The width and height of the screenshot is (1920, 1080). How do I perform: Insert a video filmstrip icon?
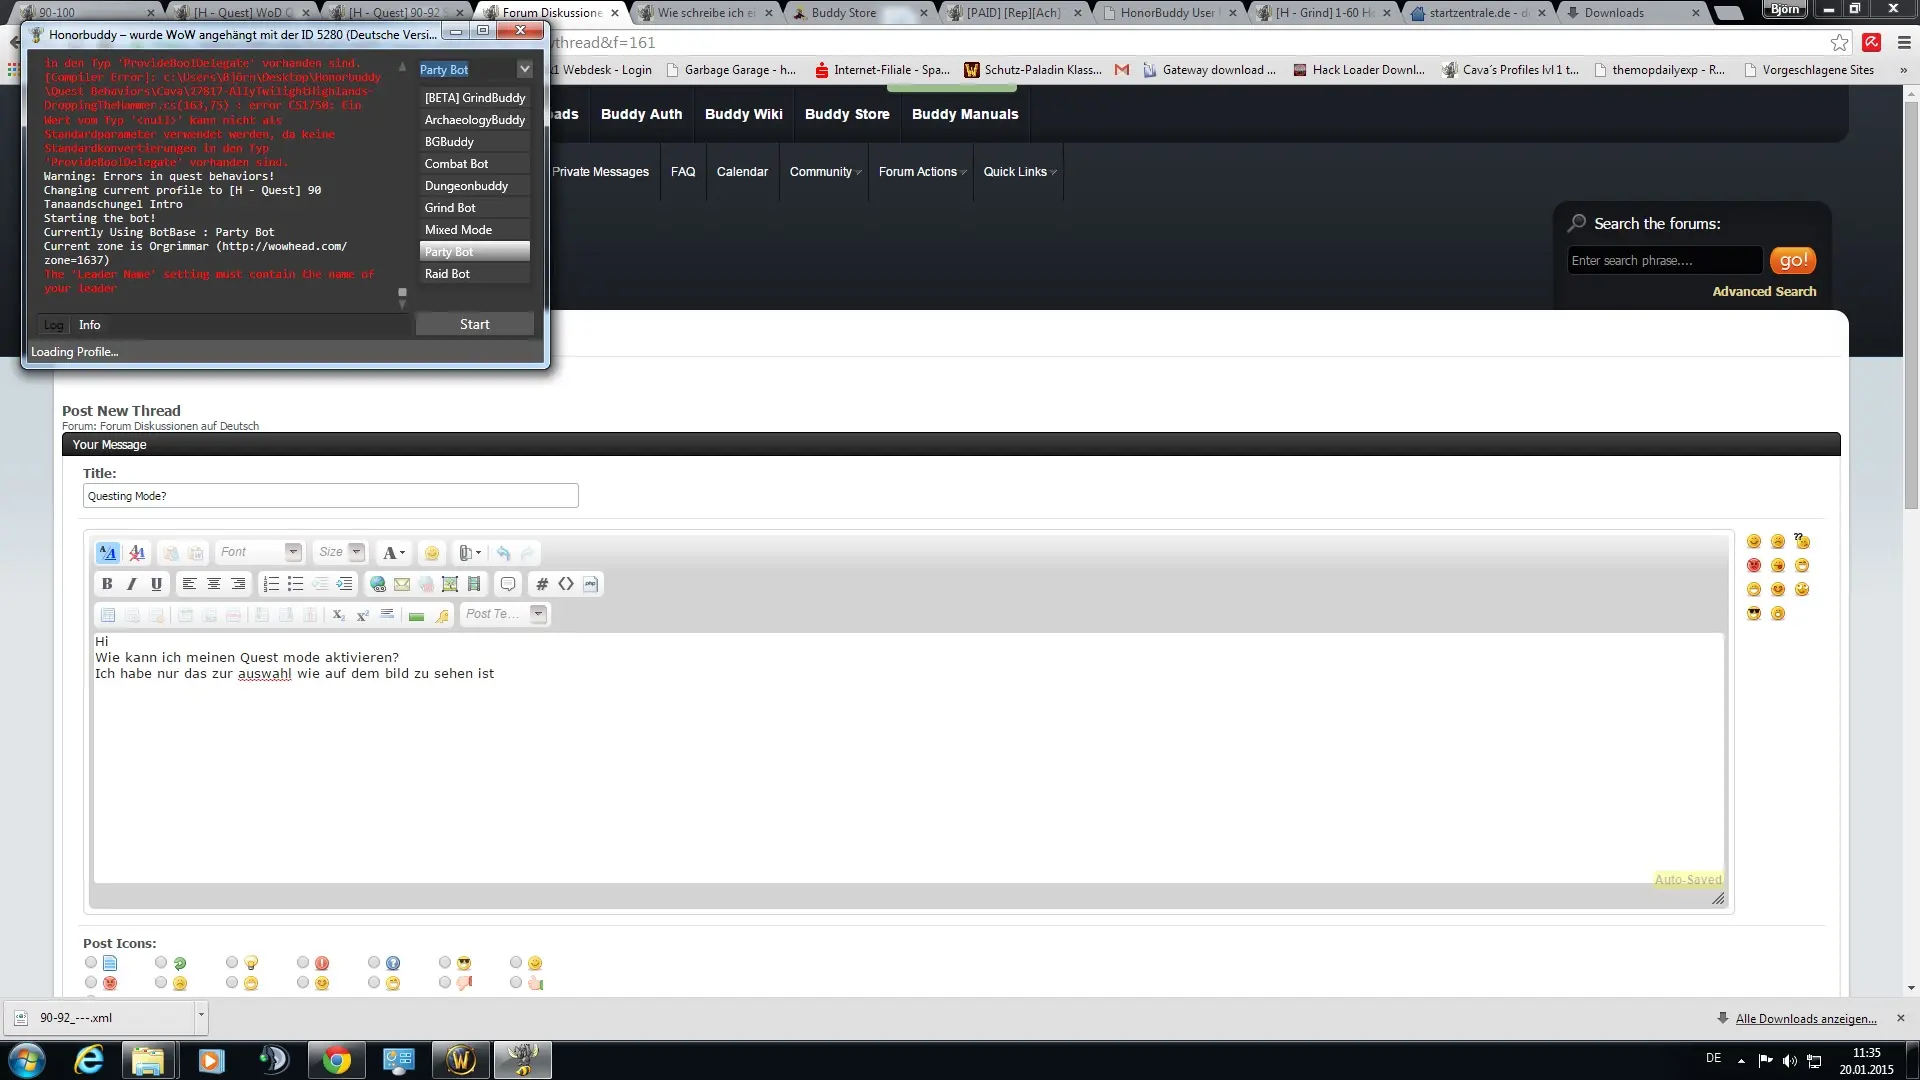[474, 584]
